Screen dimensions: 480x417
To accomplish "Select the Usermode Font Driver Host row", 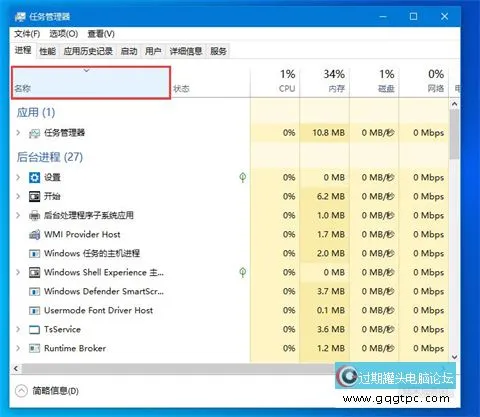I will coord(230,311).
